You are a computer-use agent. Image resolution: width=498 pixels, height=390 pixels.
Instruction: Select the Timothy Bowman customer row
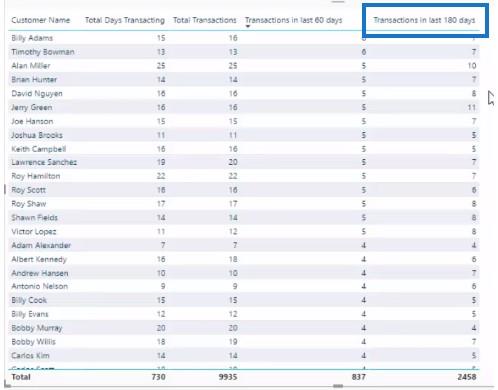click(244, 52)
